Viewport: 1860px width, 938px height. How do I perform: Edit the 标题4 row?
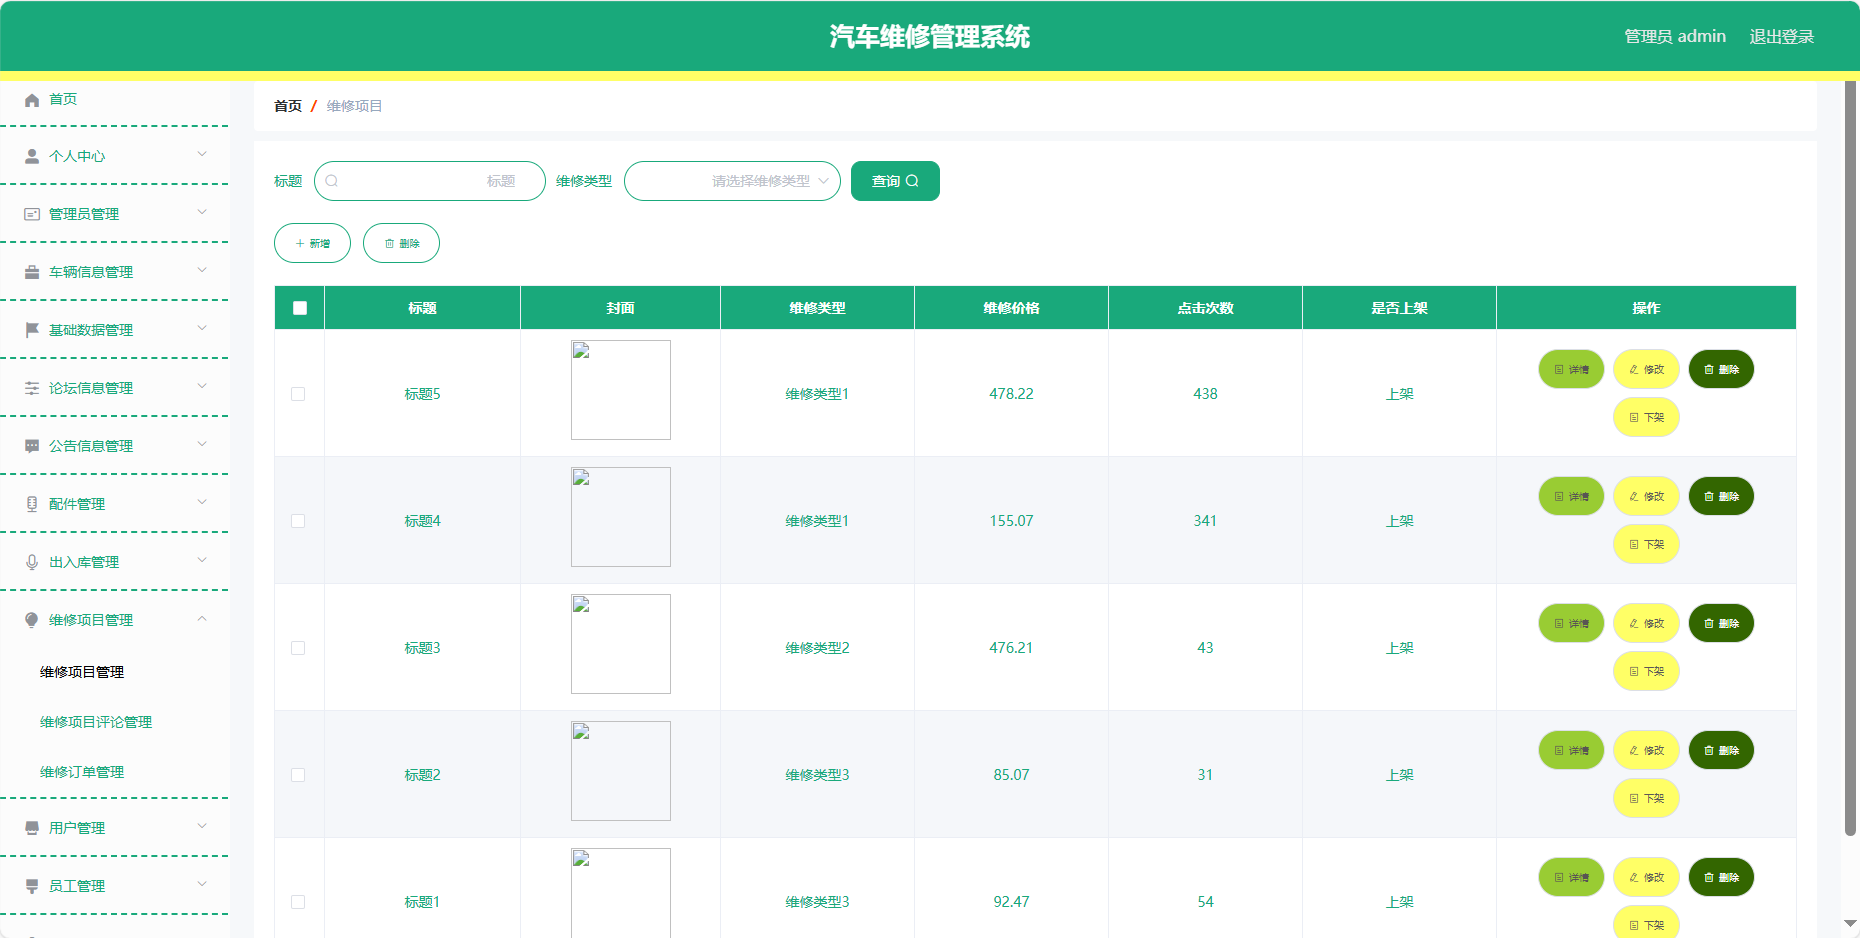(x=1646, y=496)
